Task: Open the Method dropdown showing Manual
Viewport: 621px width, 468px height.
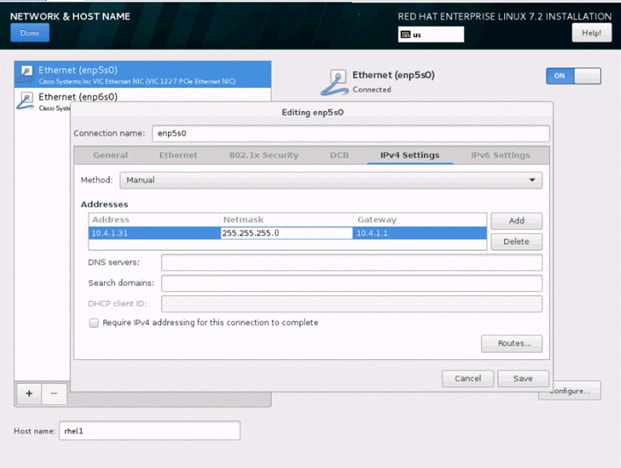Action: 331,180
